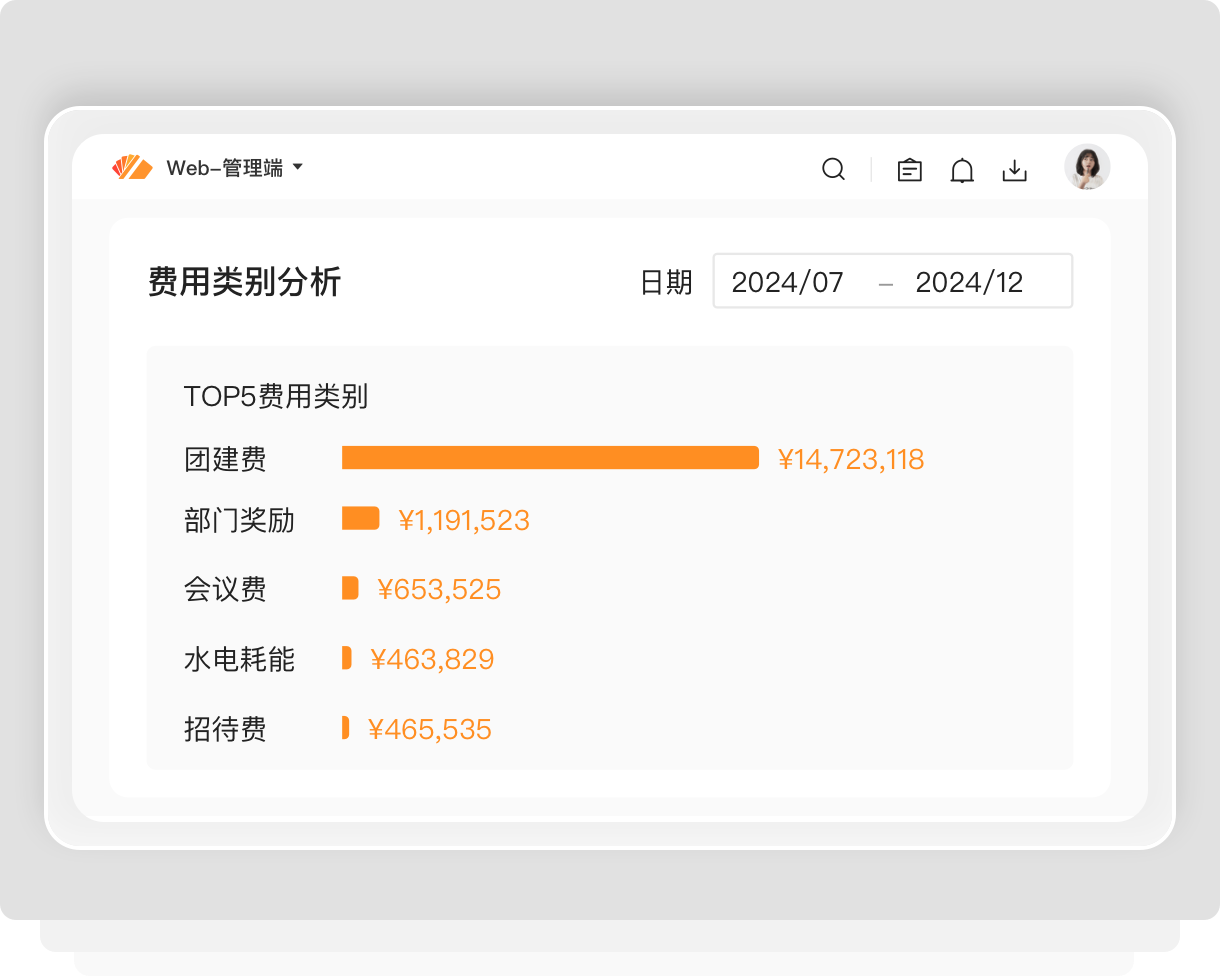Select the 招待费 bar

click(346, 727)
